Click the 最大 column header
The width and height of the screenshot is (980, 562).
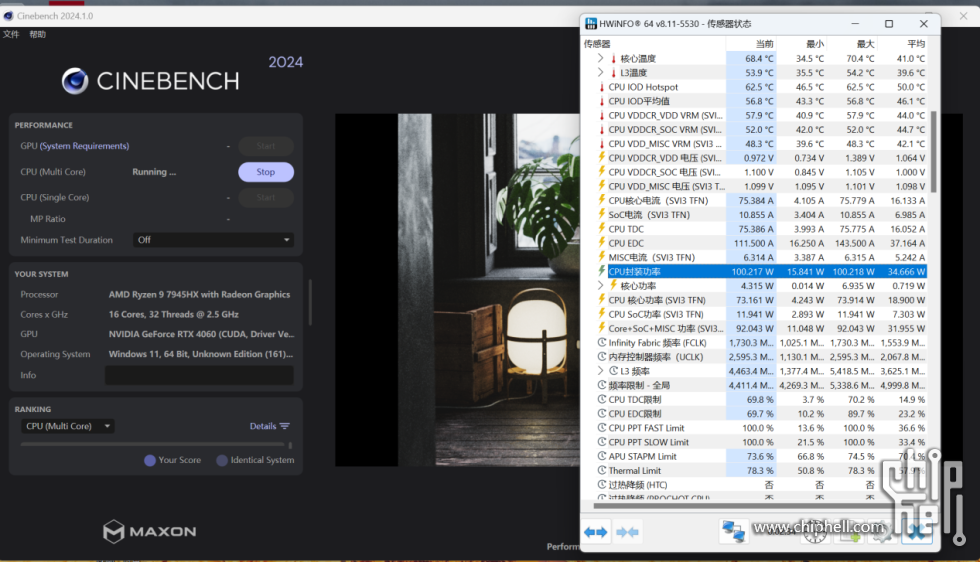tap(852, 44)
